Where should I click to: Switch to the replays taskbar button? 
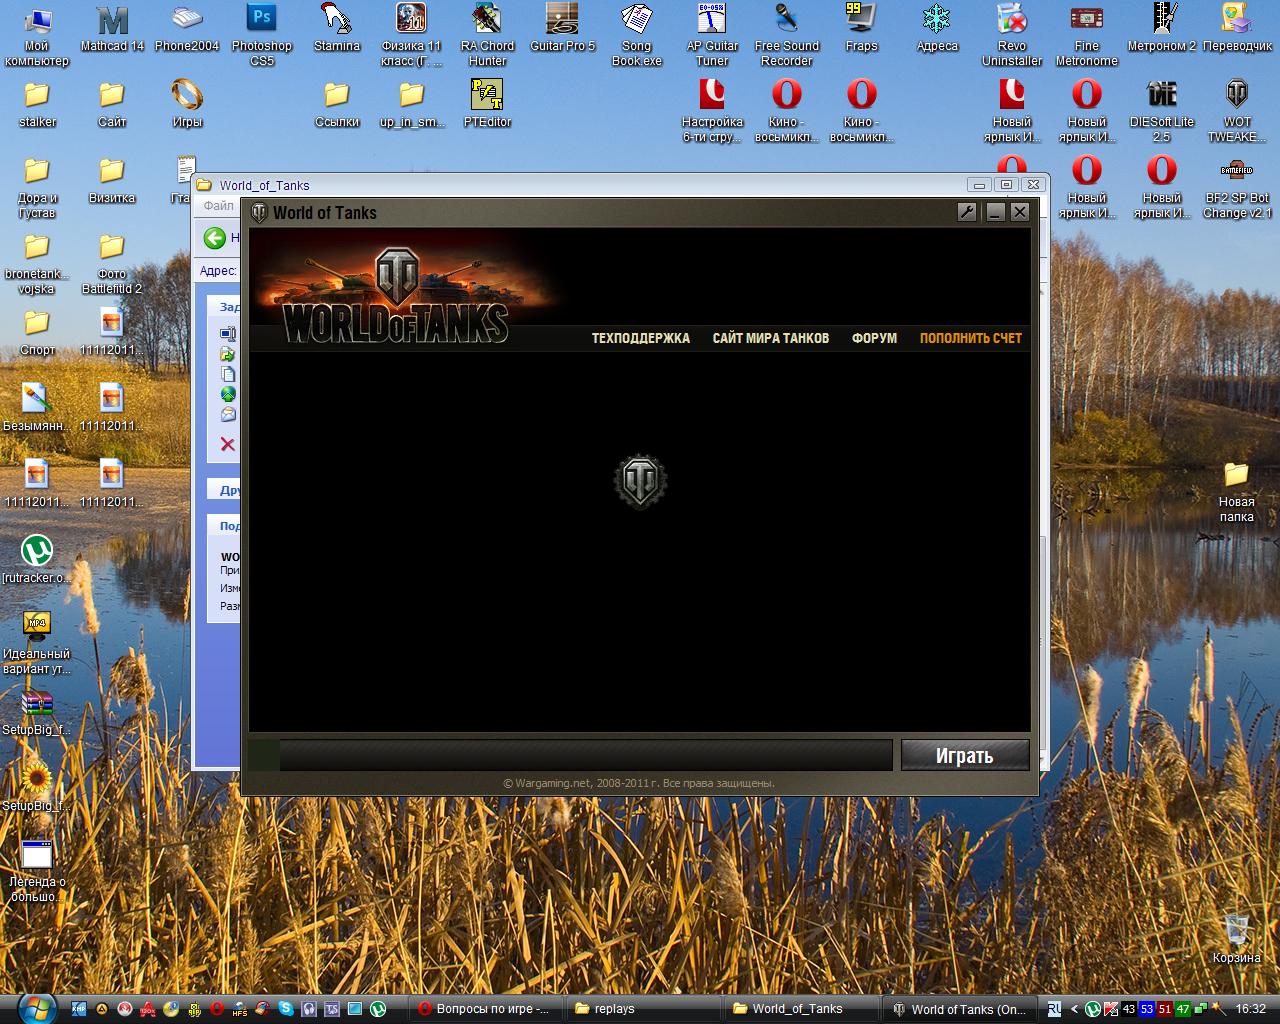coord(643,1009)
